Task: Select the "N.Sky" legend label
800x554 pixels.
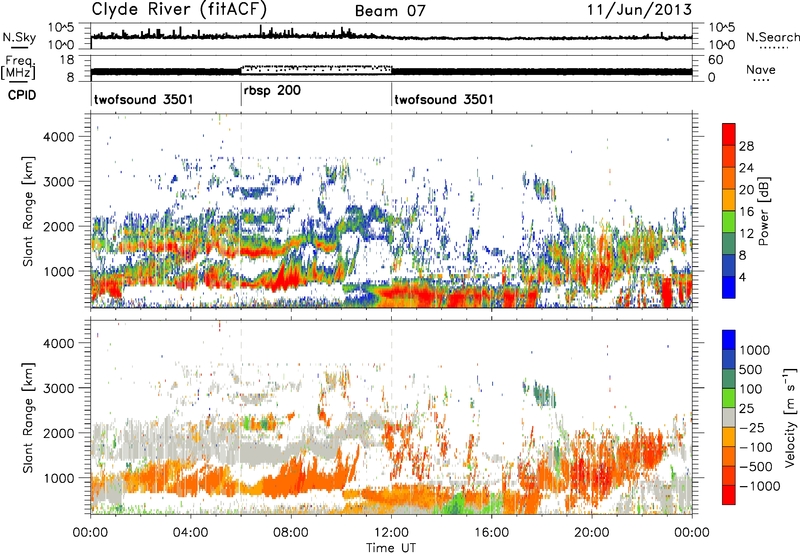Action: pyautogui.click(x=19, y=37)
